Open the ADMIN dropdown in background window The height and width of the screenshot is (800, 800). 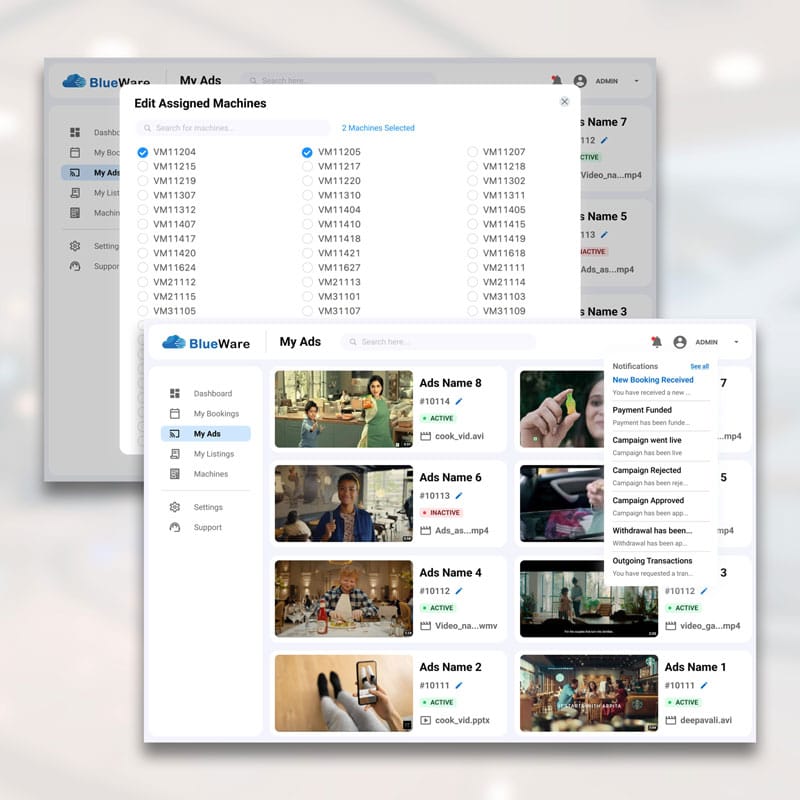(637, 81)
